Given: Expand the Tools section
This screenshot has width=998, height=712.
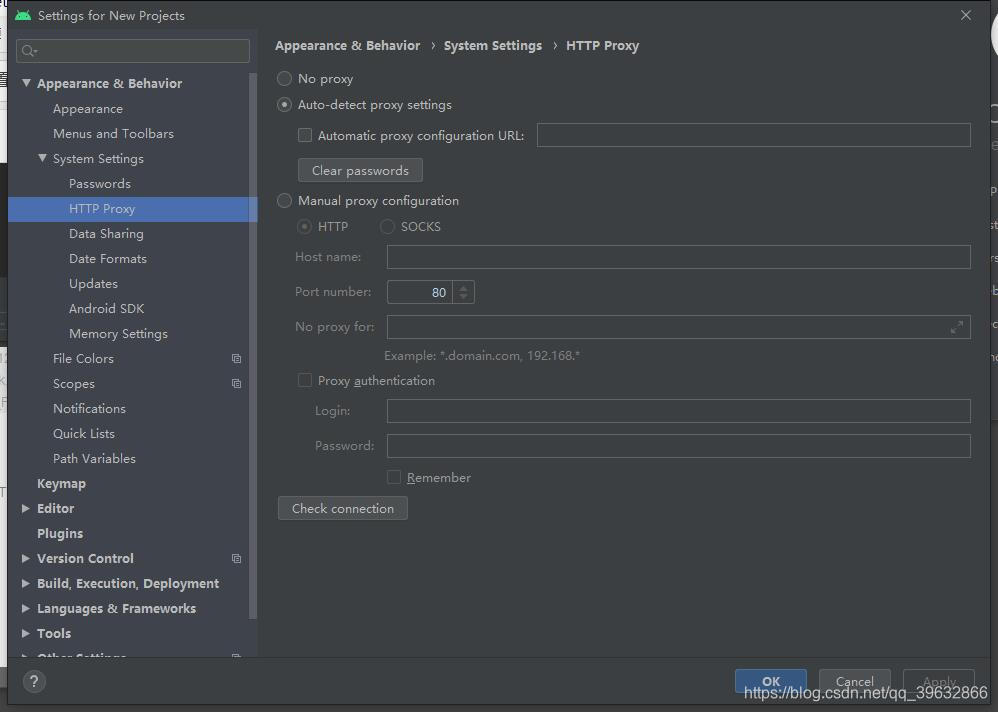Looking at the screenshot, I should coord(25,633).
